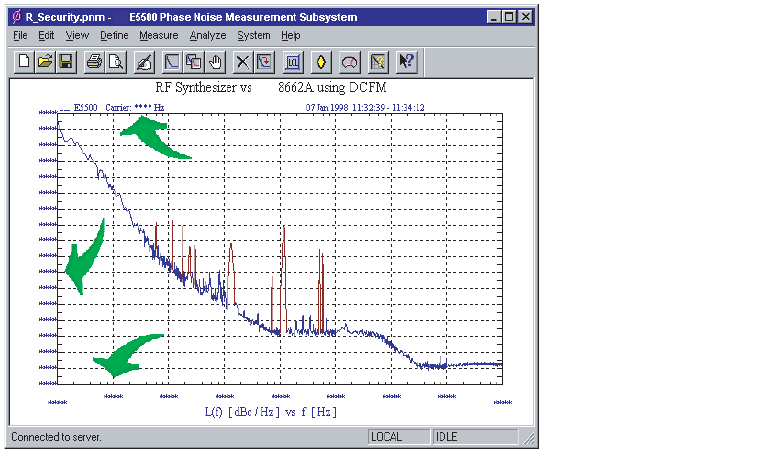Click the X abort measurement icon
Image resolution: width=777 pixels, height=451 pixels.
(243, 62)
